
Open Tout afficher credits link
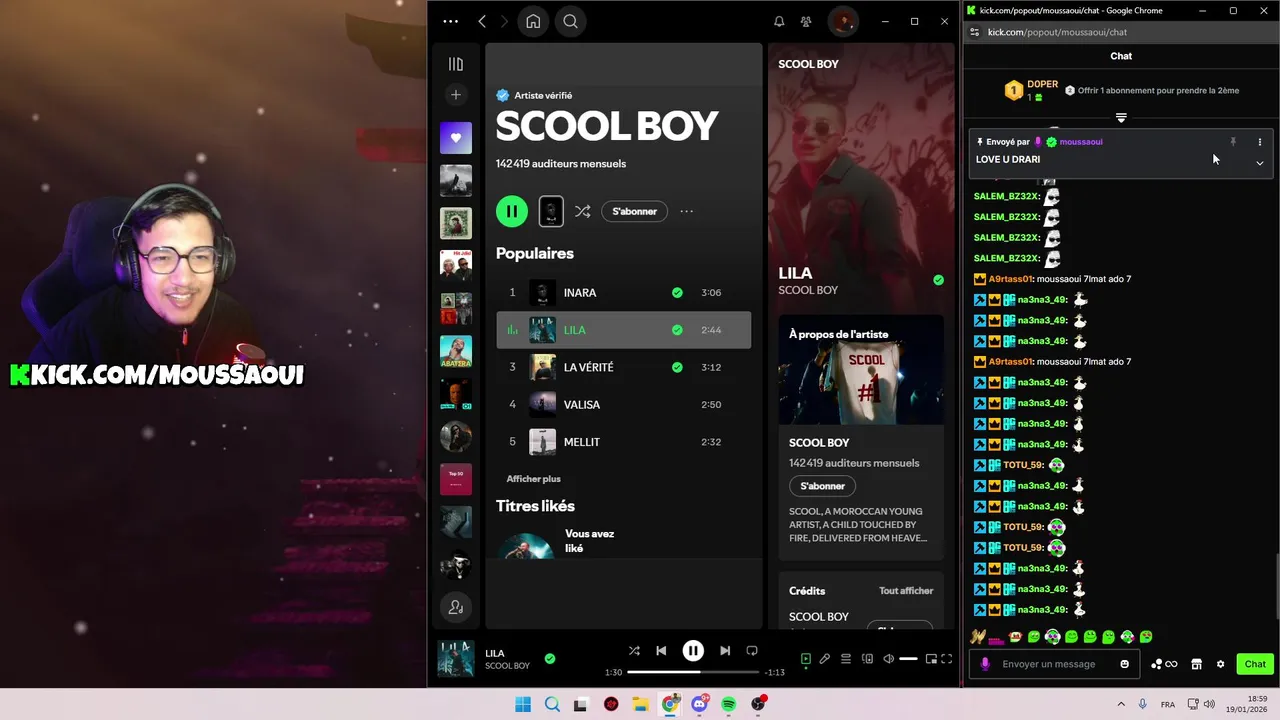pos(906,591)
